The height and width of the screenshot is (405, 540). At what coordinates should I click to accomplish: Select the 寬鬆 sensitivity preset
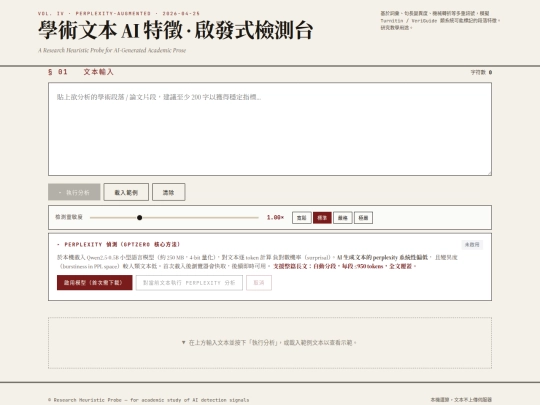click(x=302, y=218)
